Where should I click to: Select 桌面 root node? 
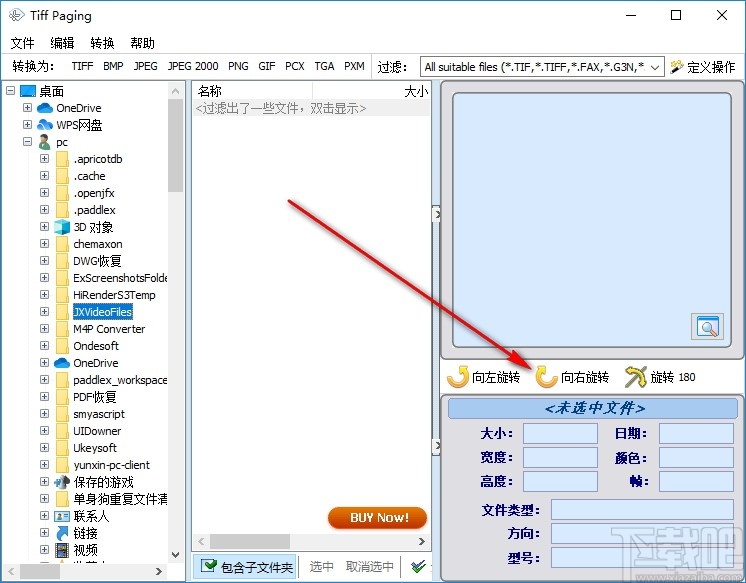point(51,91)
